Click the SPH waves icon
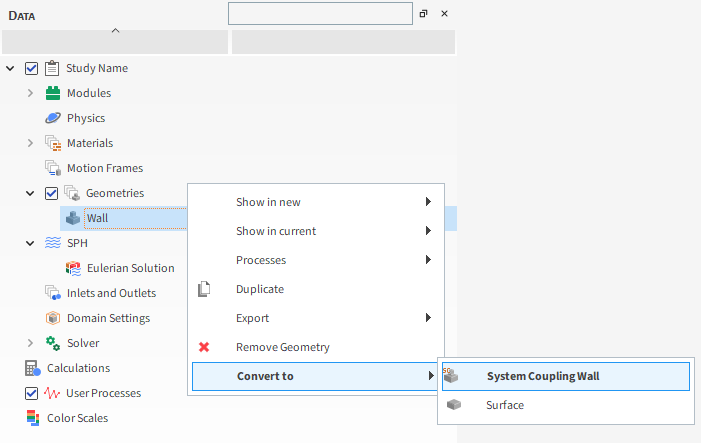This screenshot has height=443, width=701. (53, 243)
